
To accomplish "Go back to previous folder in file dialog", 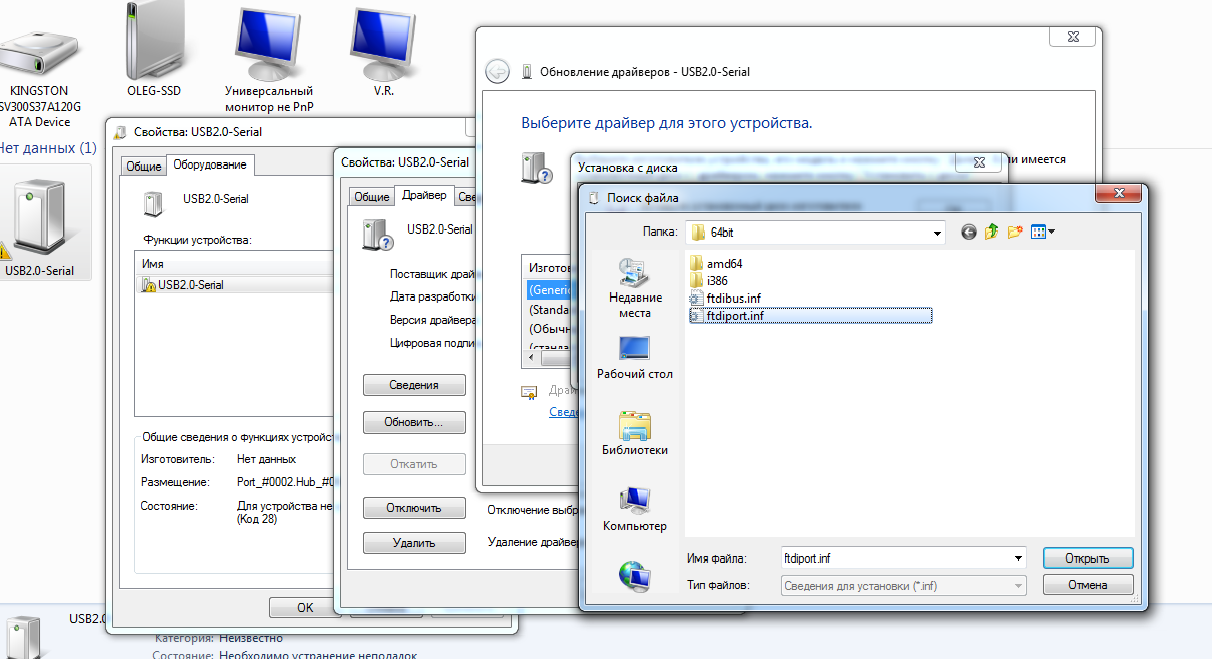I will tap(968, 232).
